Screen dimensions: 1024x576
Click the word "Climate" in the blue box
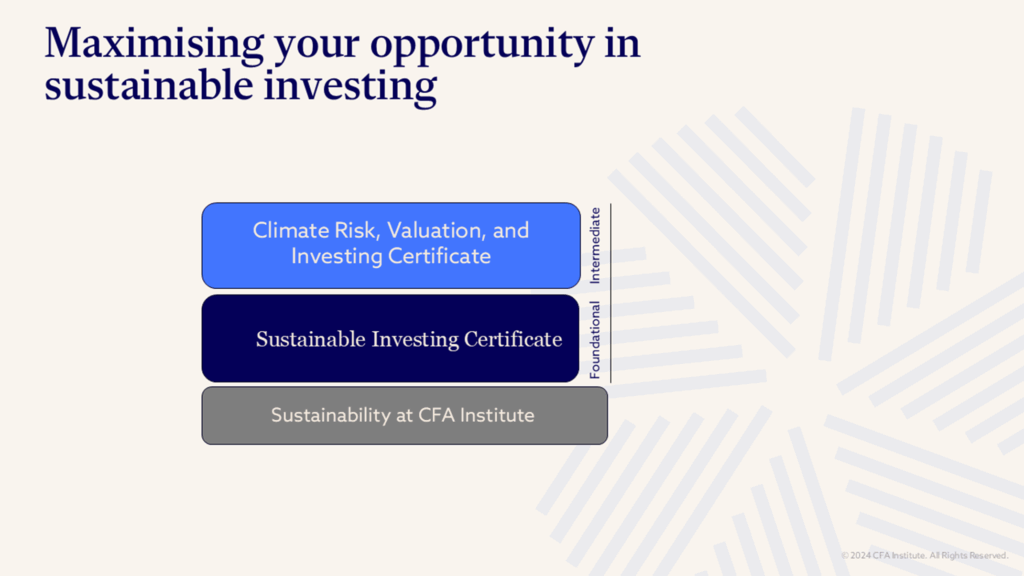pos(291,230)
